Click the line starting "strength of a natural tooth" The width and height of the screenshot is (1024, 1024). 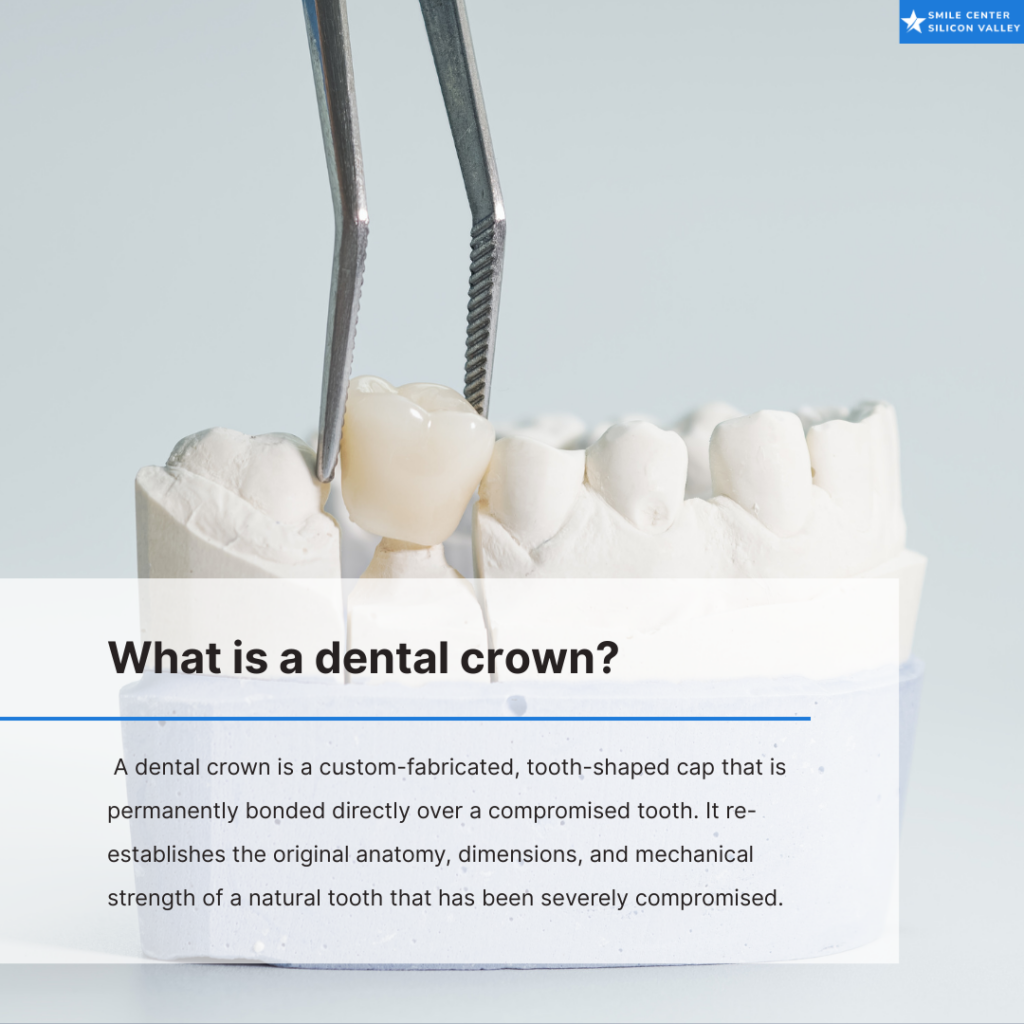445,898
